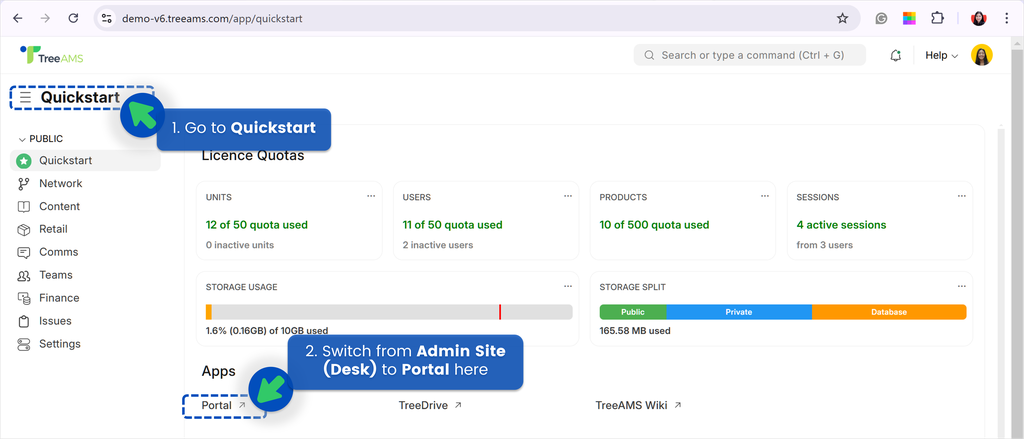Click the blue Private storage segment
Screen dimensions: 1024x439
coord(739,312)
